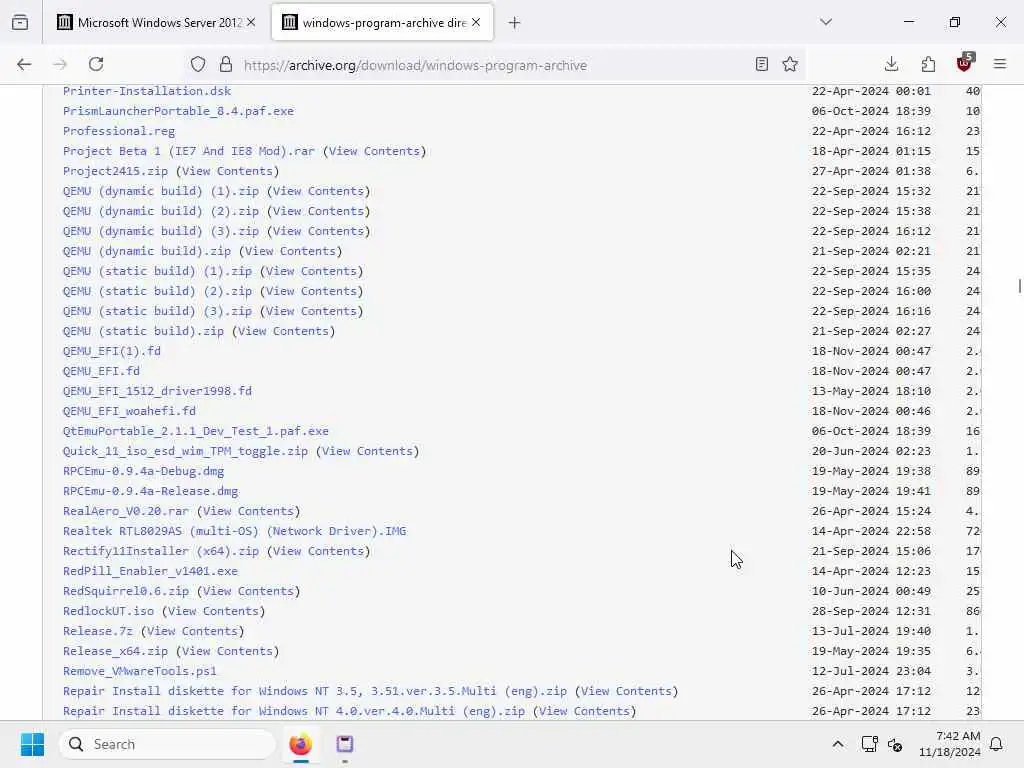Viewport: 1024px width, 768px height.
Task: View site security lock info
Action: click(226, 64)
